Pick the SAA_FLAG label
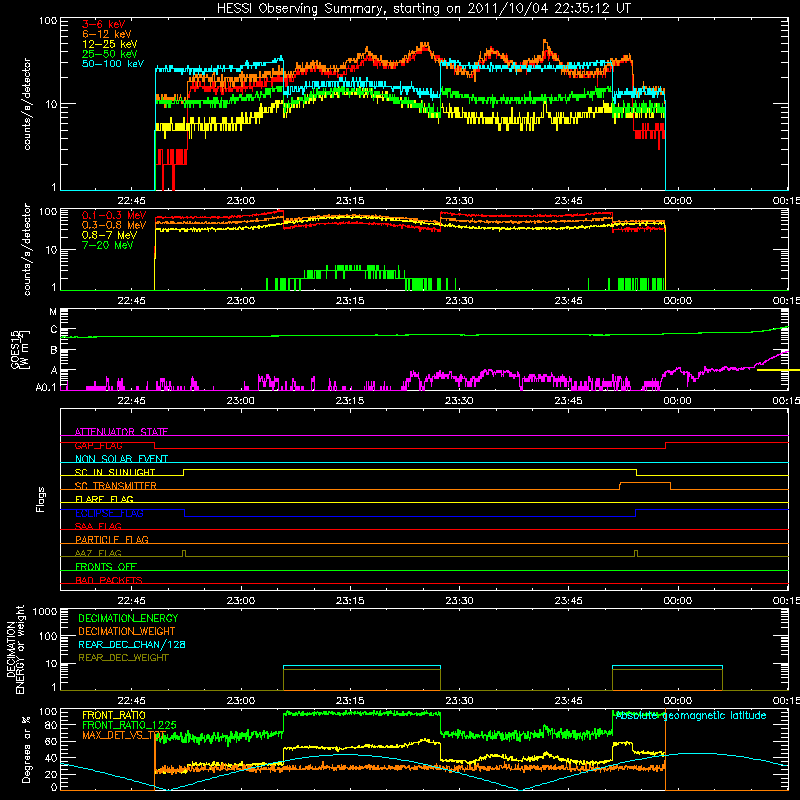Screen dimensions: 800x800 click(98, 526)
